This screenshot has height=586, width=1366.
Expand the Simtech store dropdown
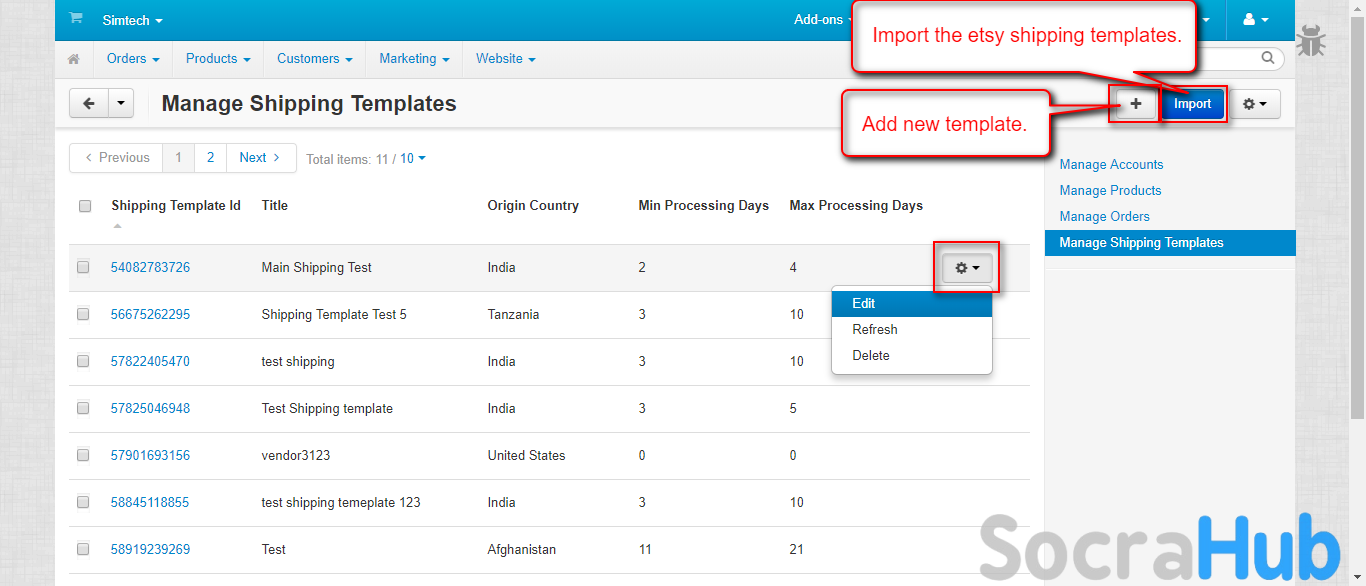132,20
